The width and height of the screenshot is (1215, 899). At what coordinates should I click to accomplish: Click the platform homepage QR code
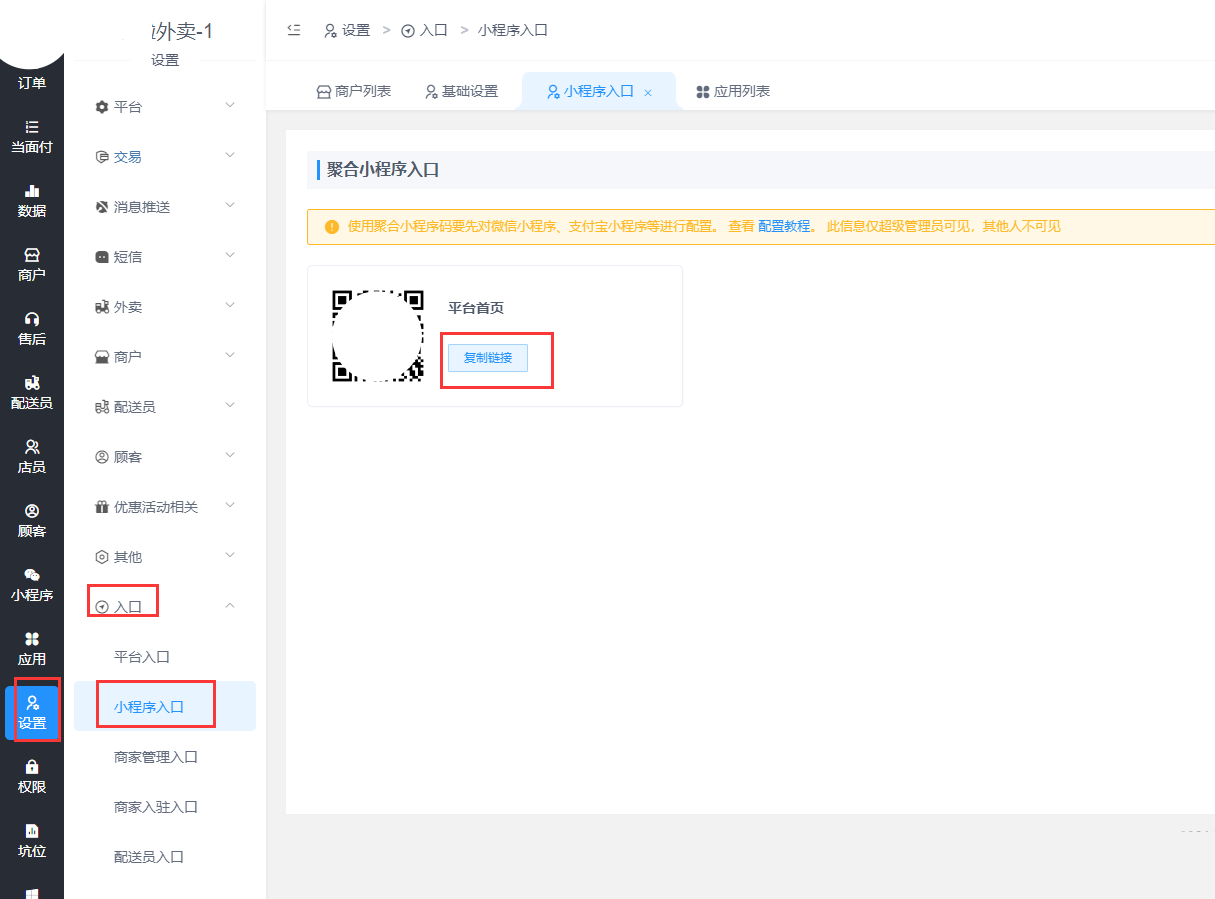(377, 336)
